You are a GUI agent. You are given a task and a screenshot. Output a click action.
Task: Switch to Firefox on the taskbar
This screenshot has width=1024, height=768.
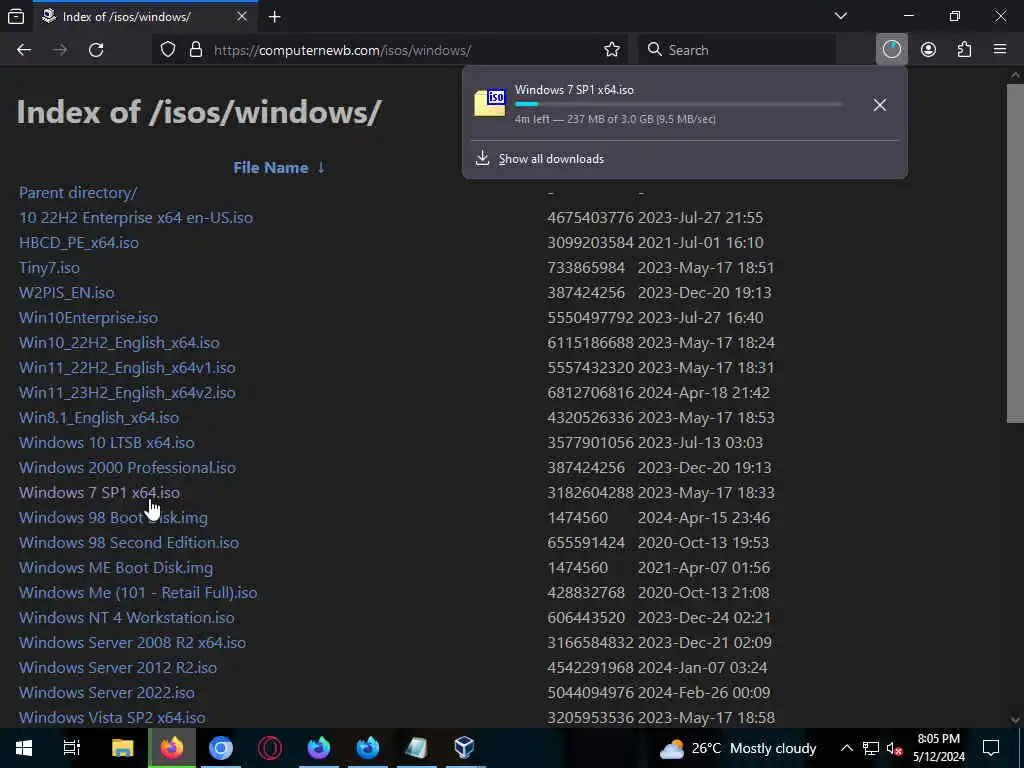172,748
